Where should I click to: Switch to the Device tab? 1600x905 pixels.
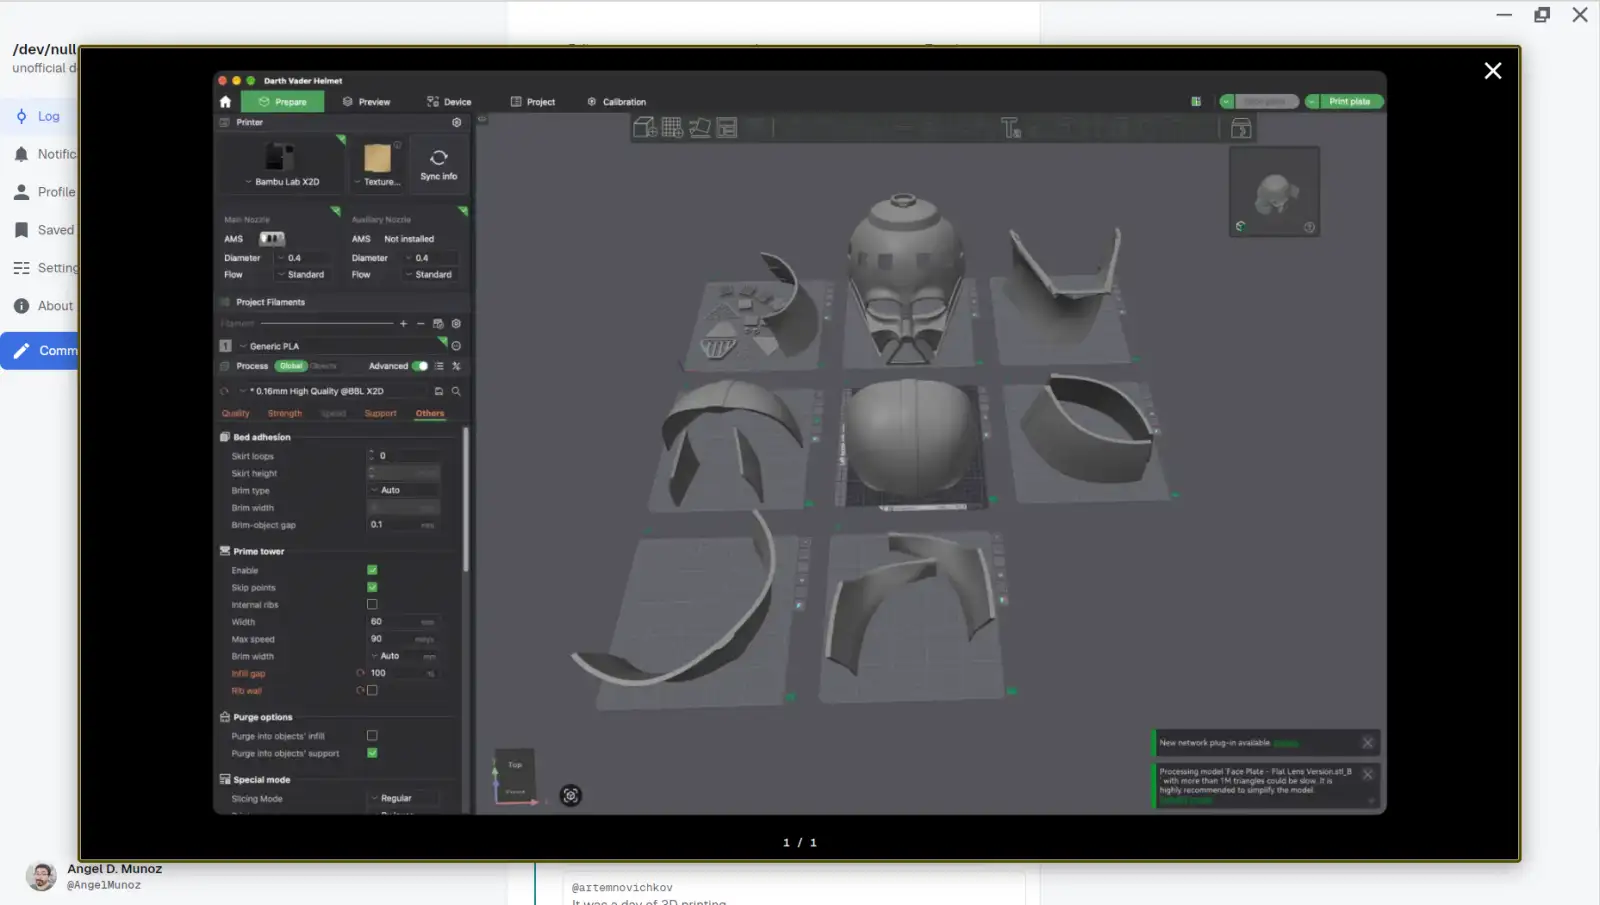(x=449, y=102)
